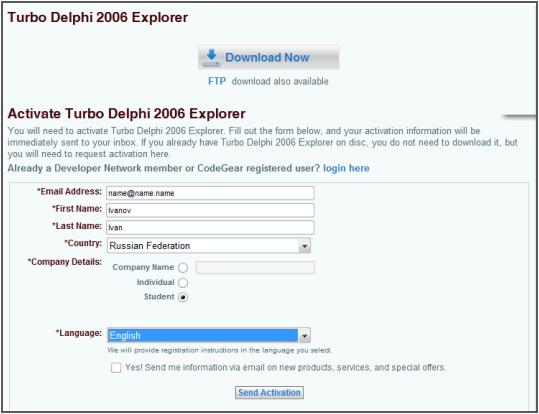Follow the 'login here' link
Image resolution: width=539 pixels, height=414 pixels.
346,168
